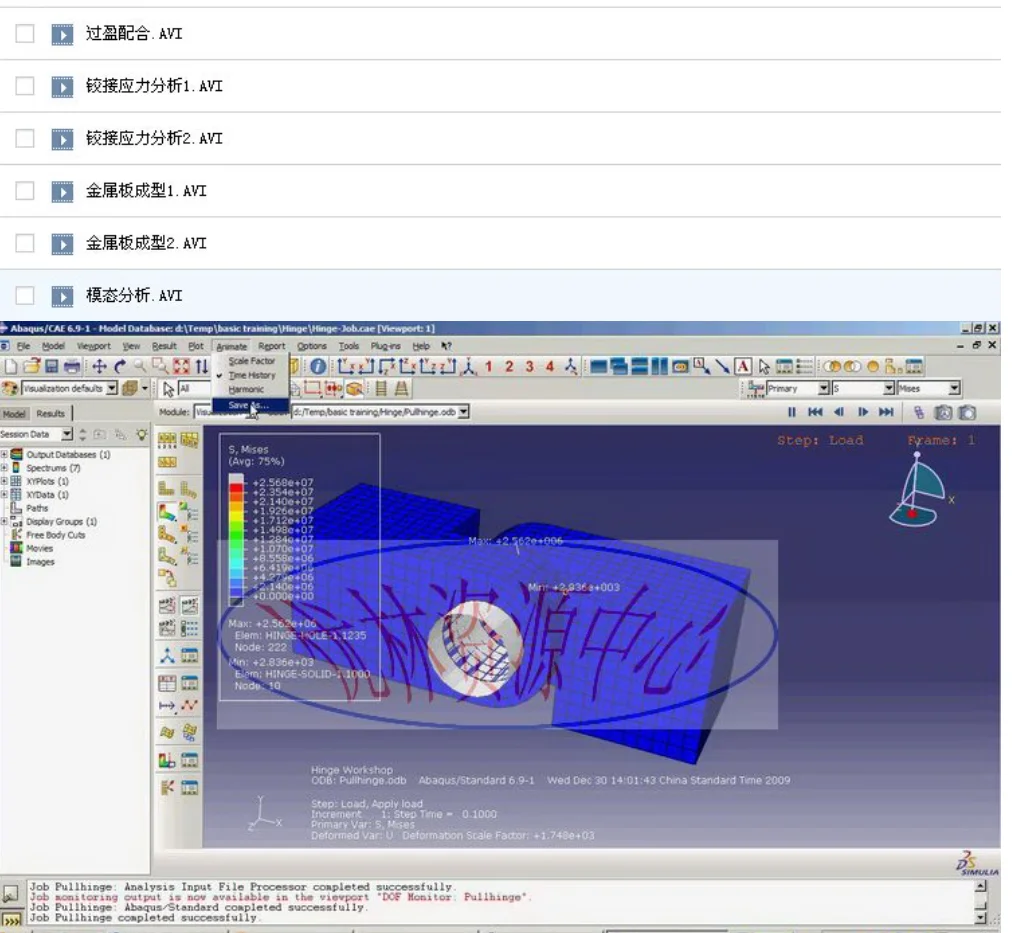The width and height of the screenshot is (1012, 933).
Task: Open the Session Data dropdown
Action: pos(67,434)
